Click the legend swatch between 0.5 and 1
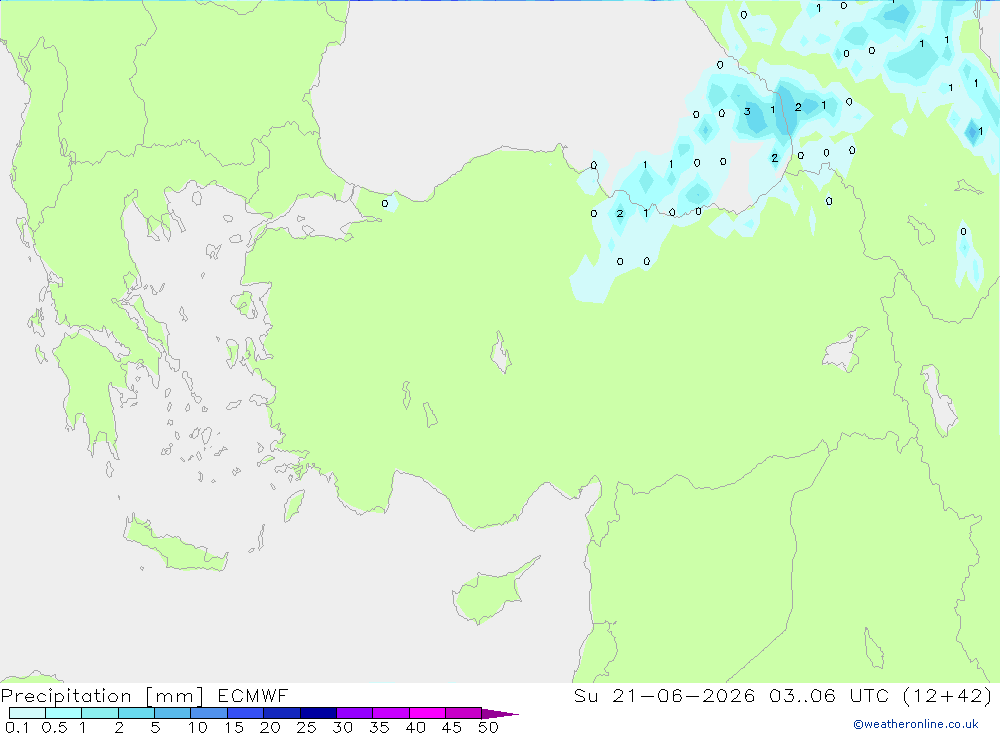1000x733 pixels. click(x=64, y=713)
